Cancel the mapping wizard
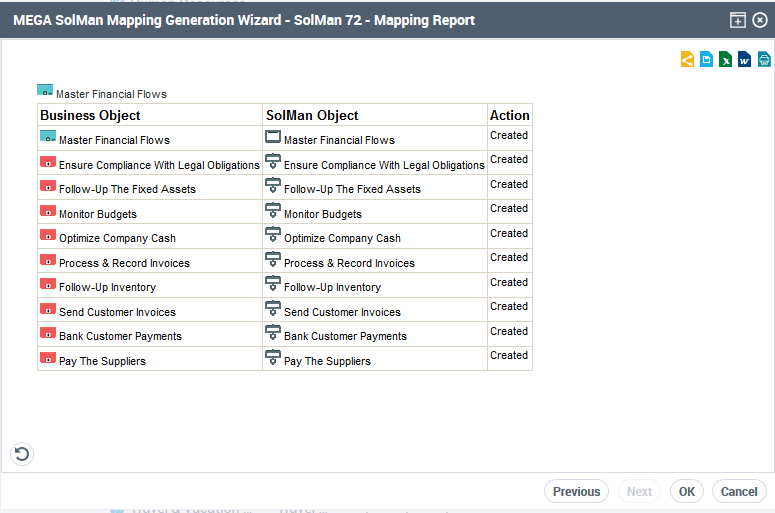 (x=739, y=491)
